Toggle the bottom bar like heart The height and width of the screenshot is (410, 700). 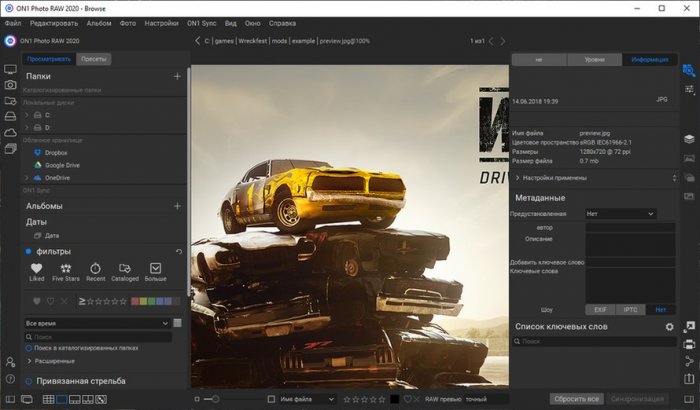click(408, 399)
